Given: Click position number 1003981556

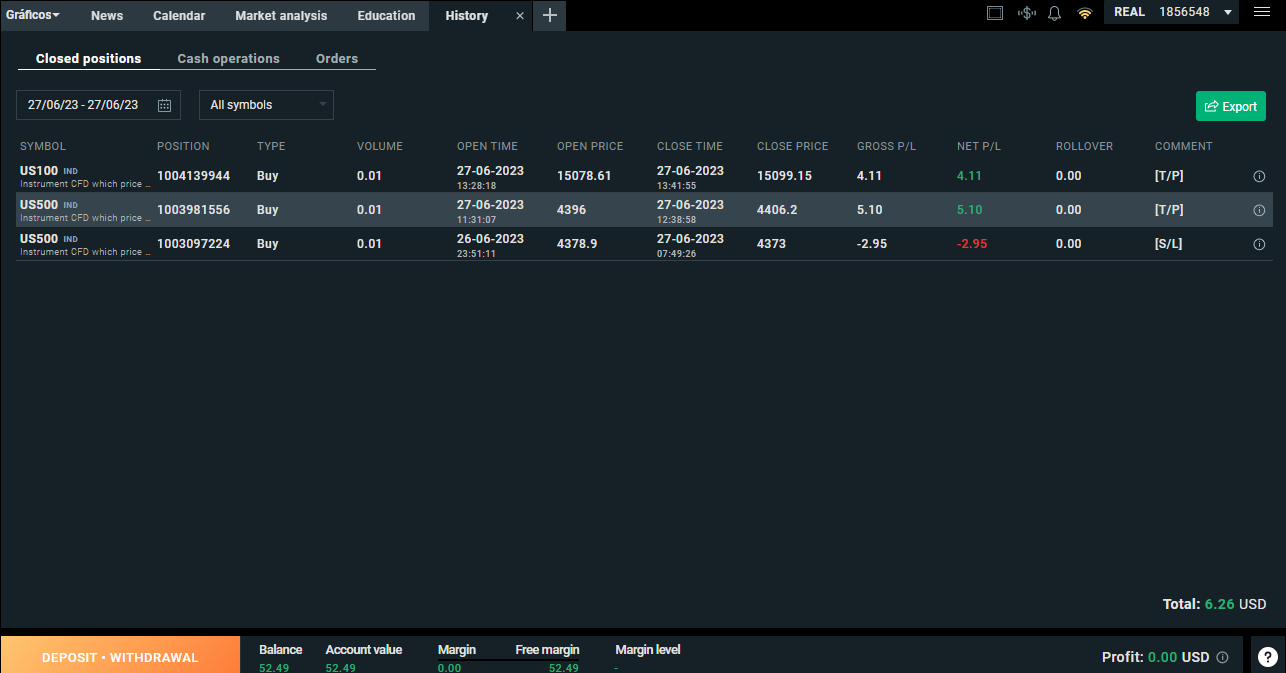Looking at the screenshot, I should 193,210.
